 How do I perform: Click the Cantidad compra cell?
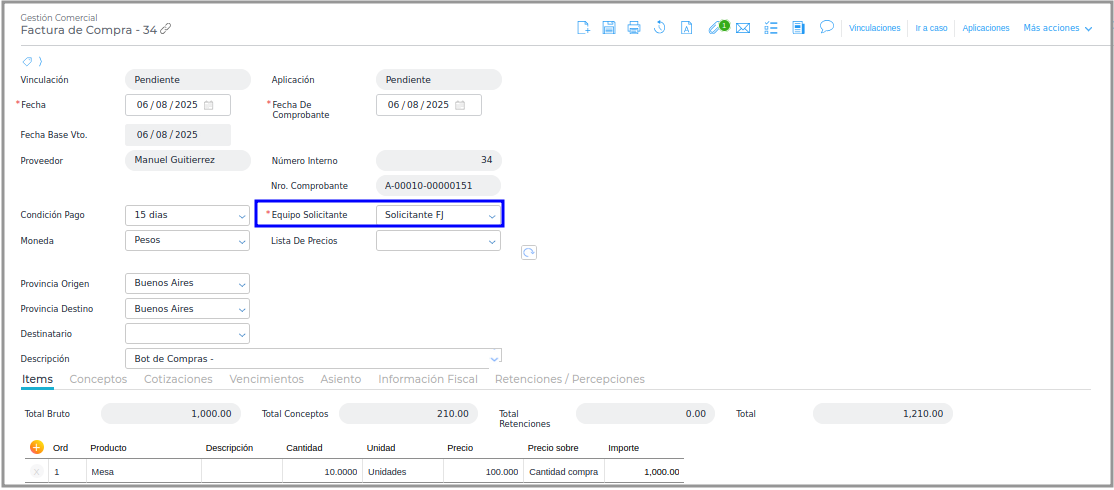click(564, 472)
